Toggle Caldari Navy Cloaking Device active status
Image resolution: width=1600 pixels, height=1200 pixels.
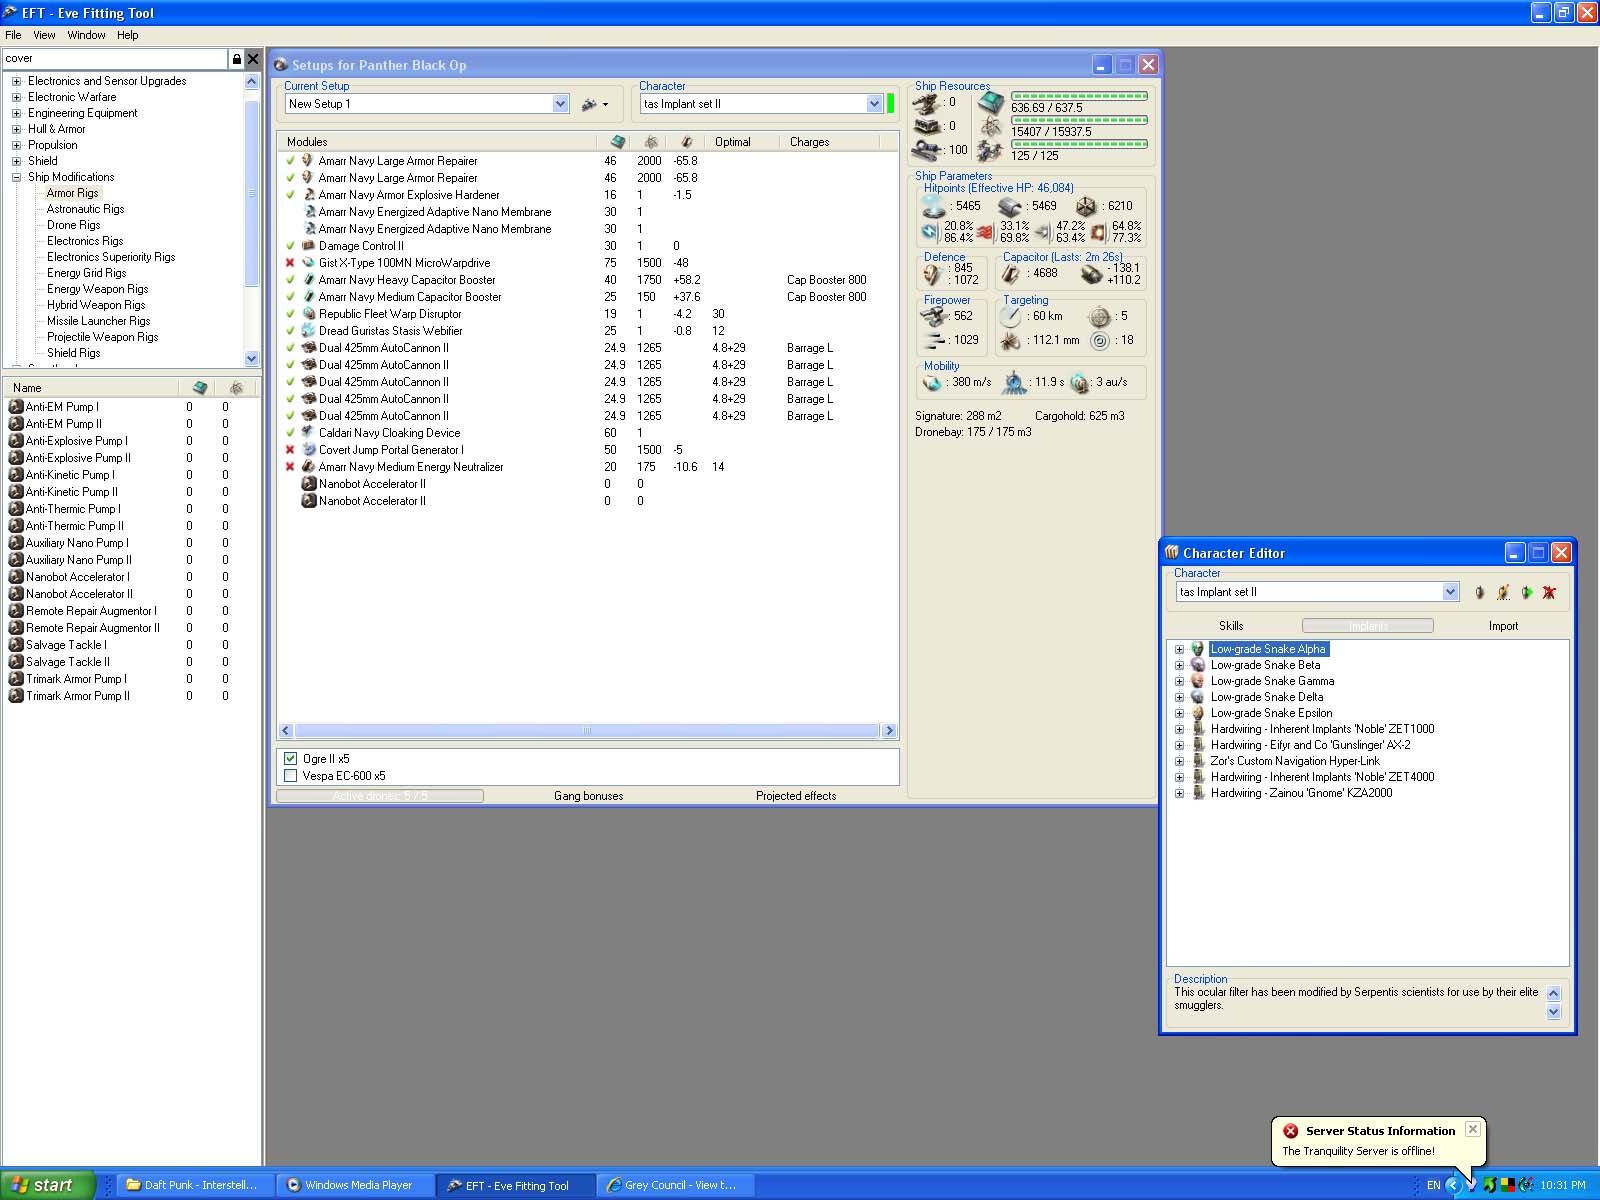click(x=290, y=433)
